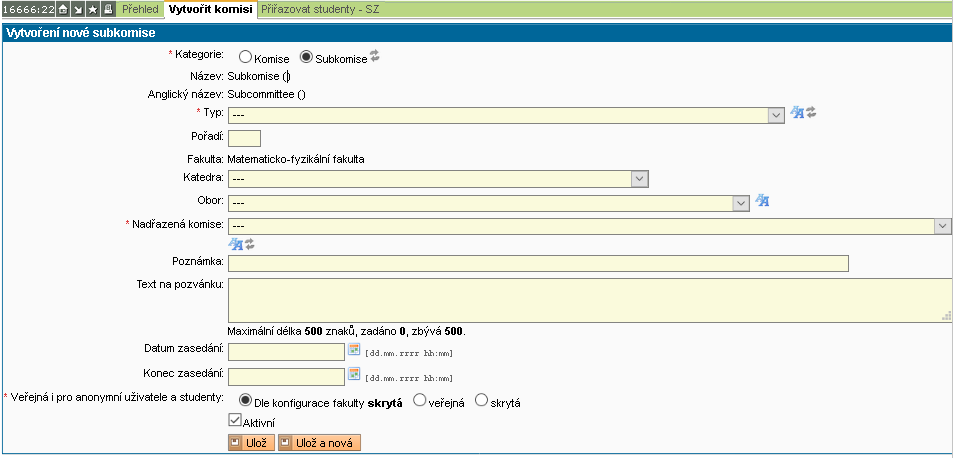
Task: Click the star favorites icon
Action: (92, 9)
